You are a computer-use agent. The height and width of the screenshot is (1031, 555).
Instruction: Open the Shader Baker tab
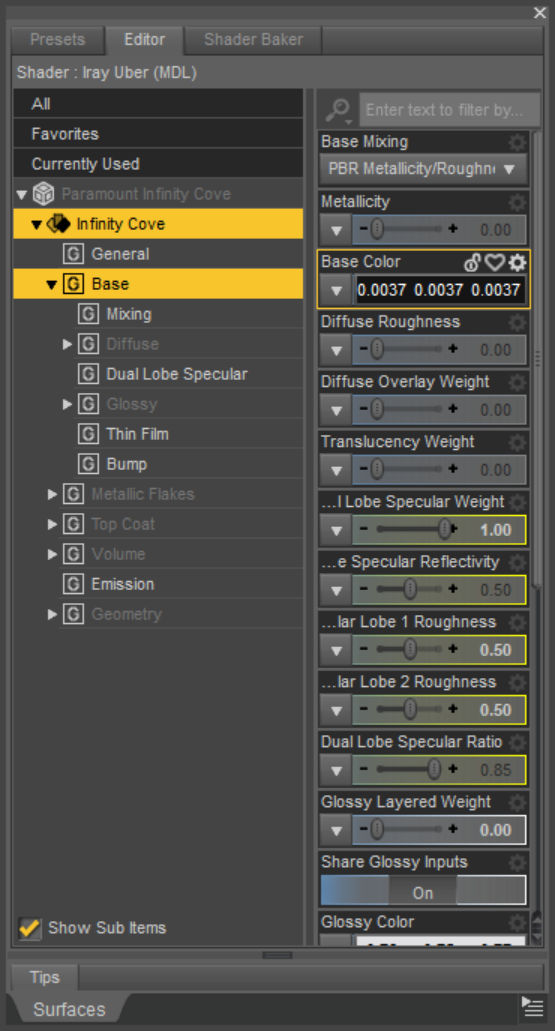pyautogui.click(x=253, y=40)
